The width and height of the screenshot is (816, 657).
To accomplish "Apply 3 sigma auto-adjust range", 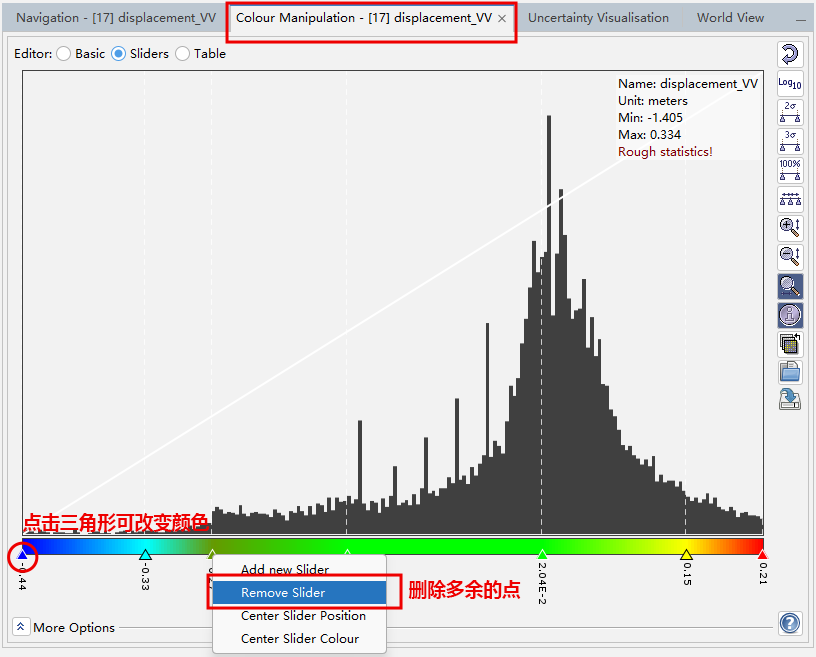I will 789,141.
